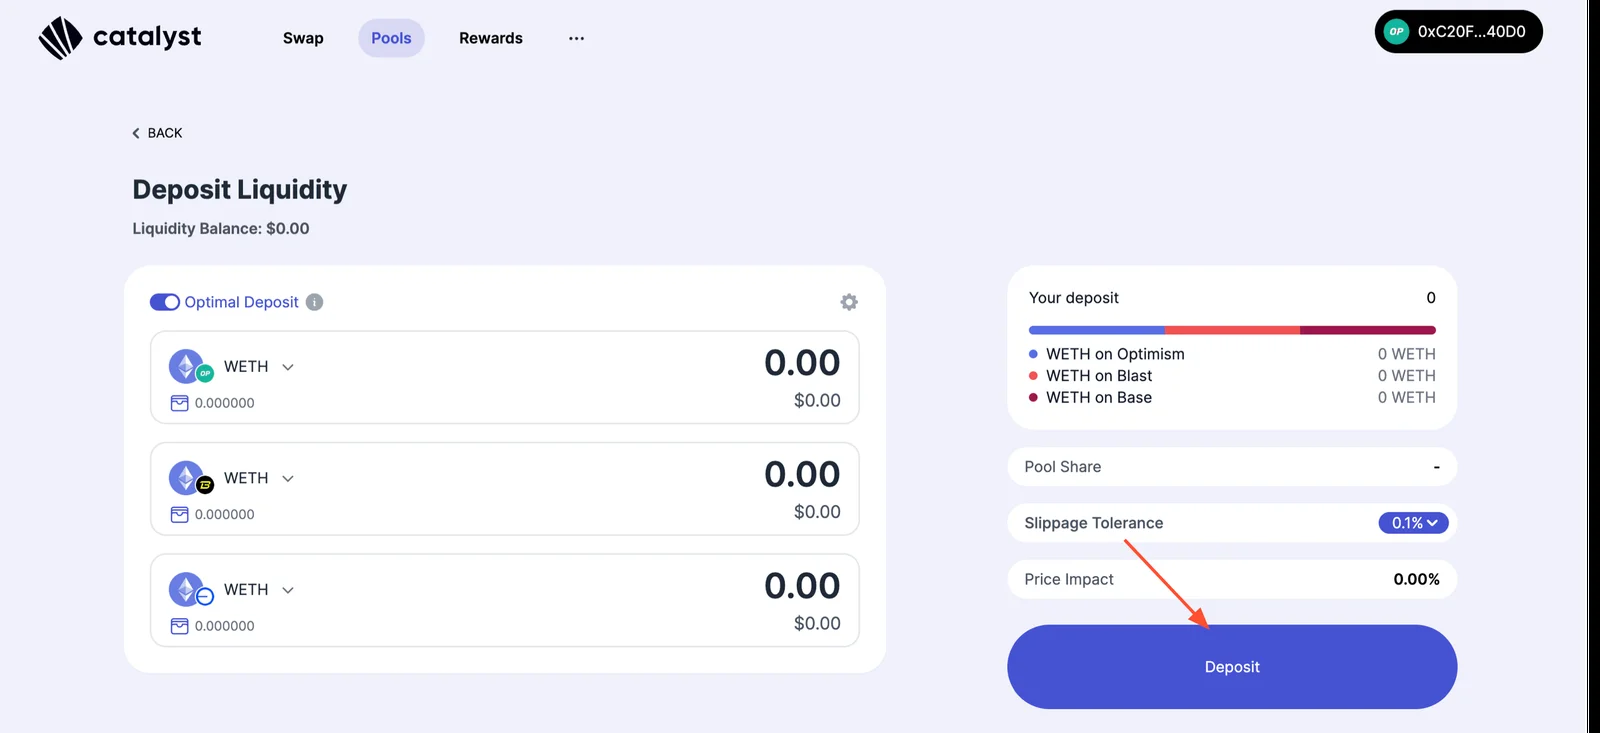The height and width of the screenshot is (733, 1600).
Task: Open the Rewards tab
Action: pyautogui.click(x=491, y=38)
